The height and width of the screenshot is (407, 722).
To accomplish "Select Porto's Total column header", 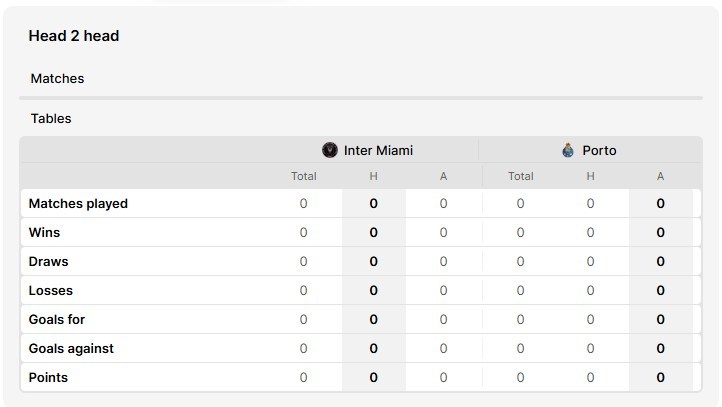I will pos(521,176).
